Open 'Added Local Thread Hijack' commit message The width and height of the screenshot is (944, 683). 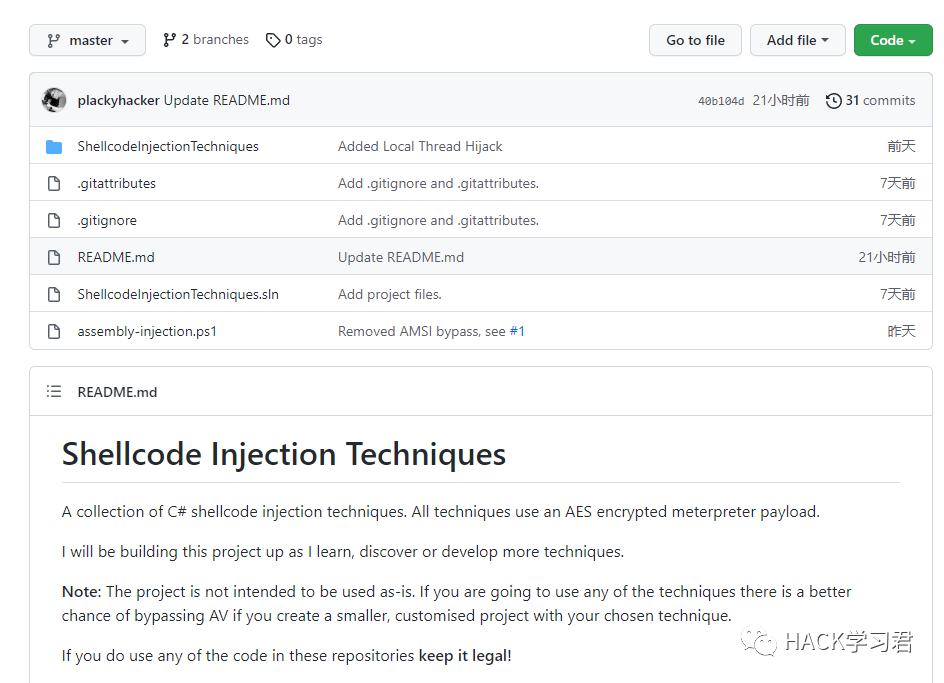(x=420, y=147)
